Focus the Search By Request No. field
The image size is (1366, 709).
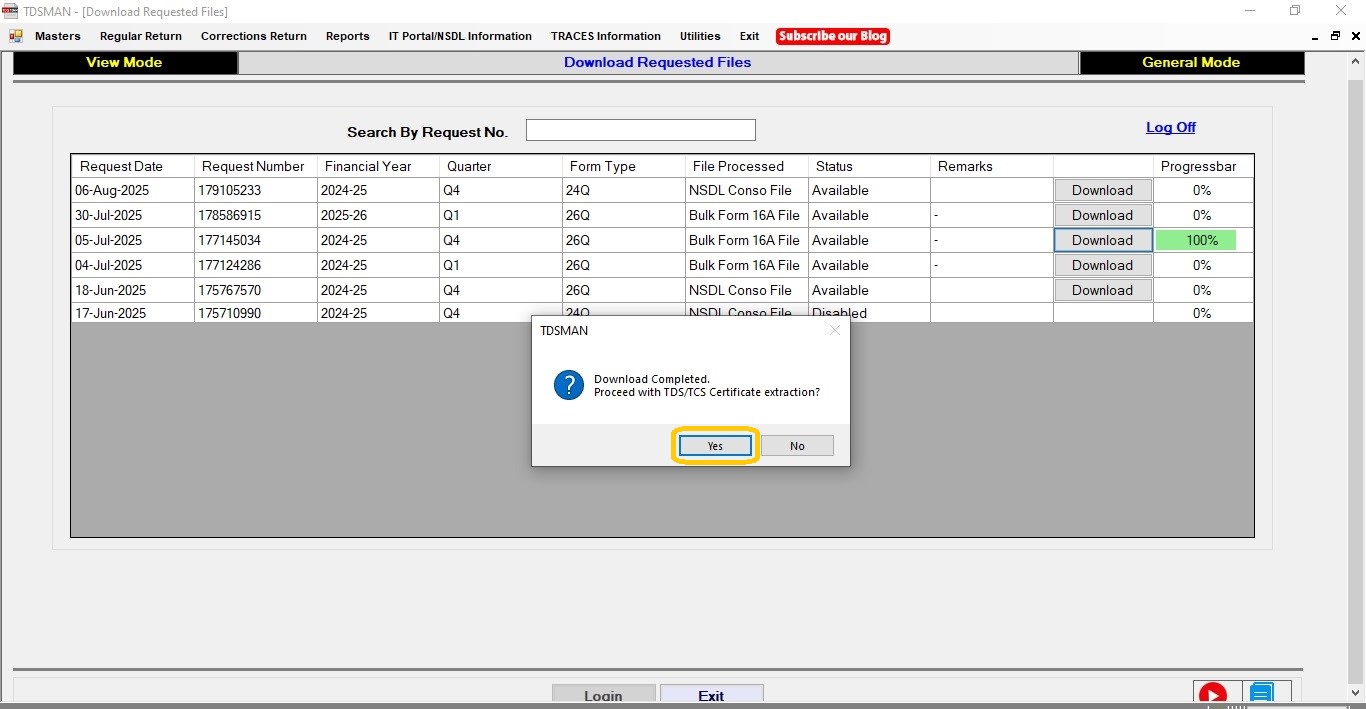(x=640, y=130)
